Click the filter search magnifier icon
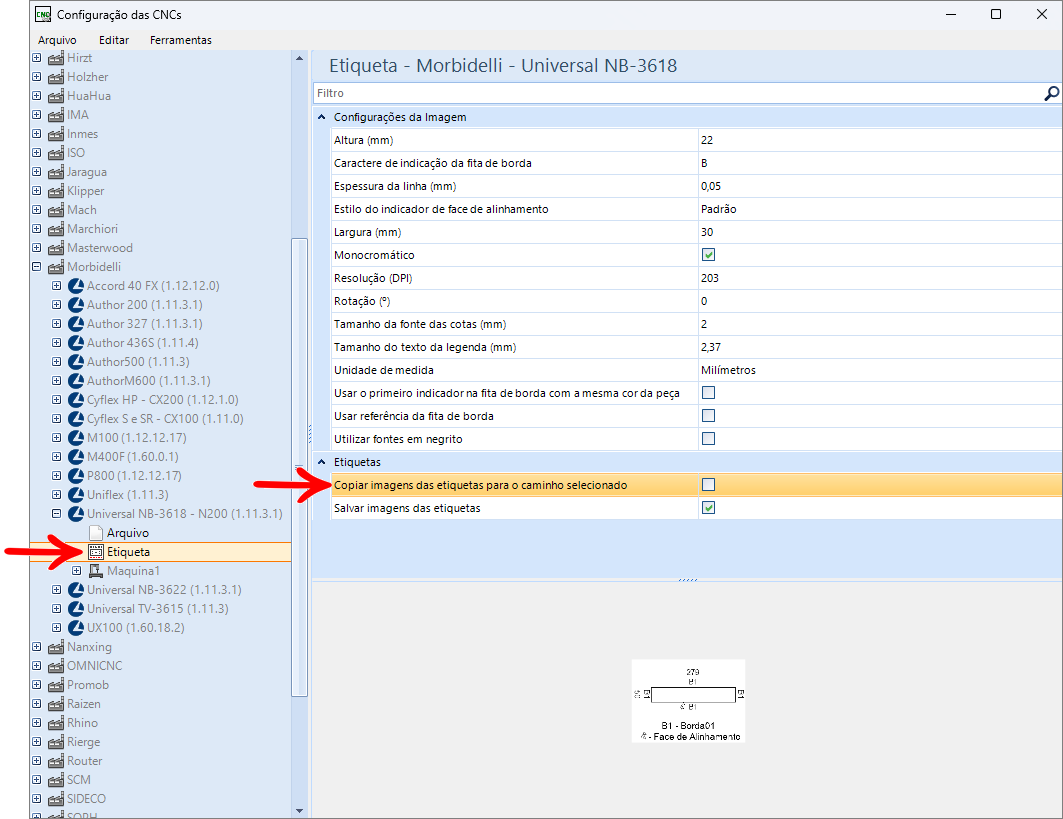The image size is (1063, 819). (x=1051, y=94)
